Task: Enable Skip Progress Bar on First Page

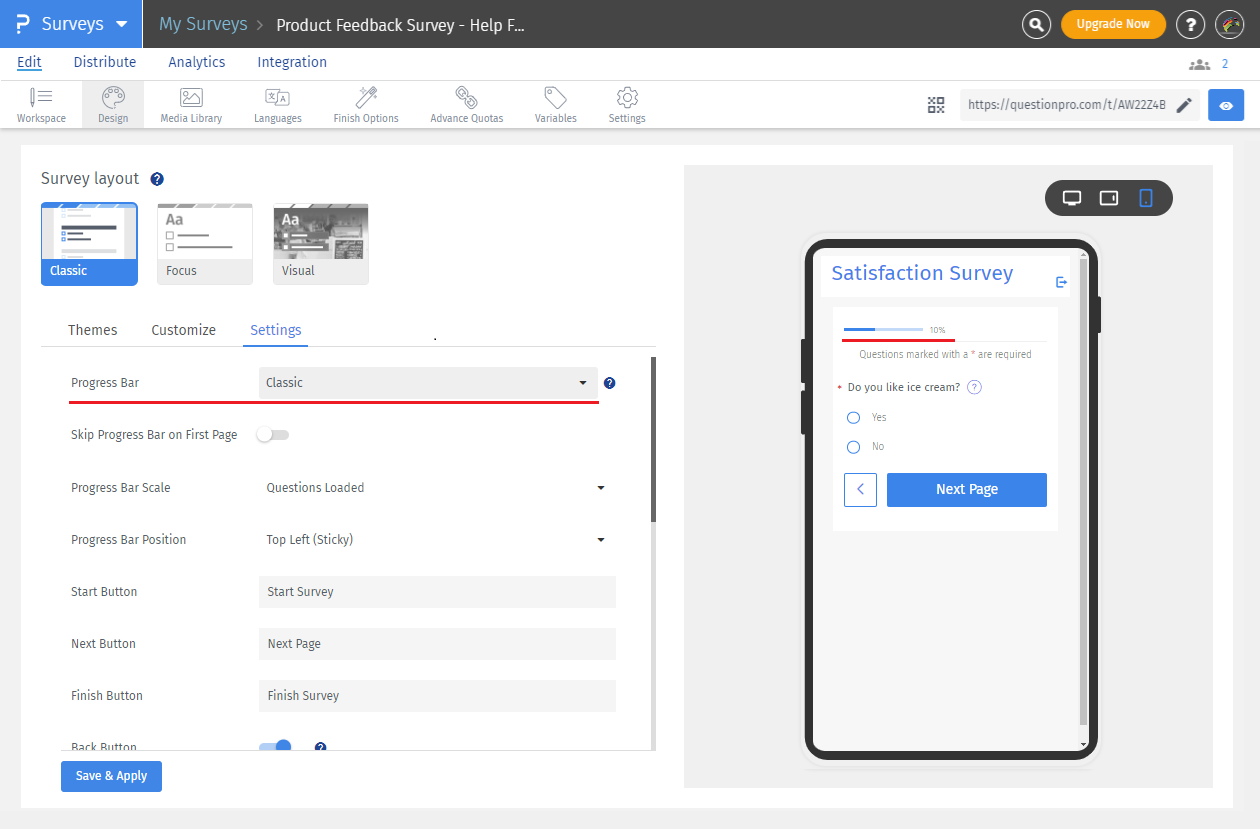Action: coord(272,434)
